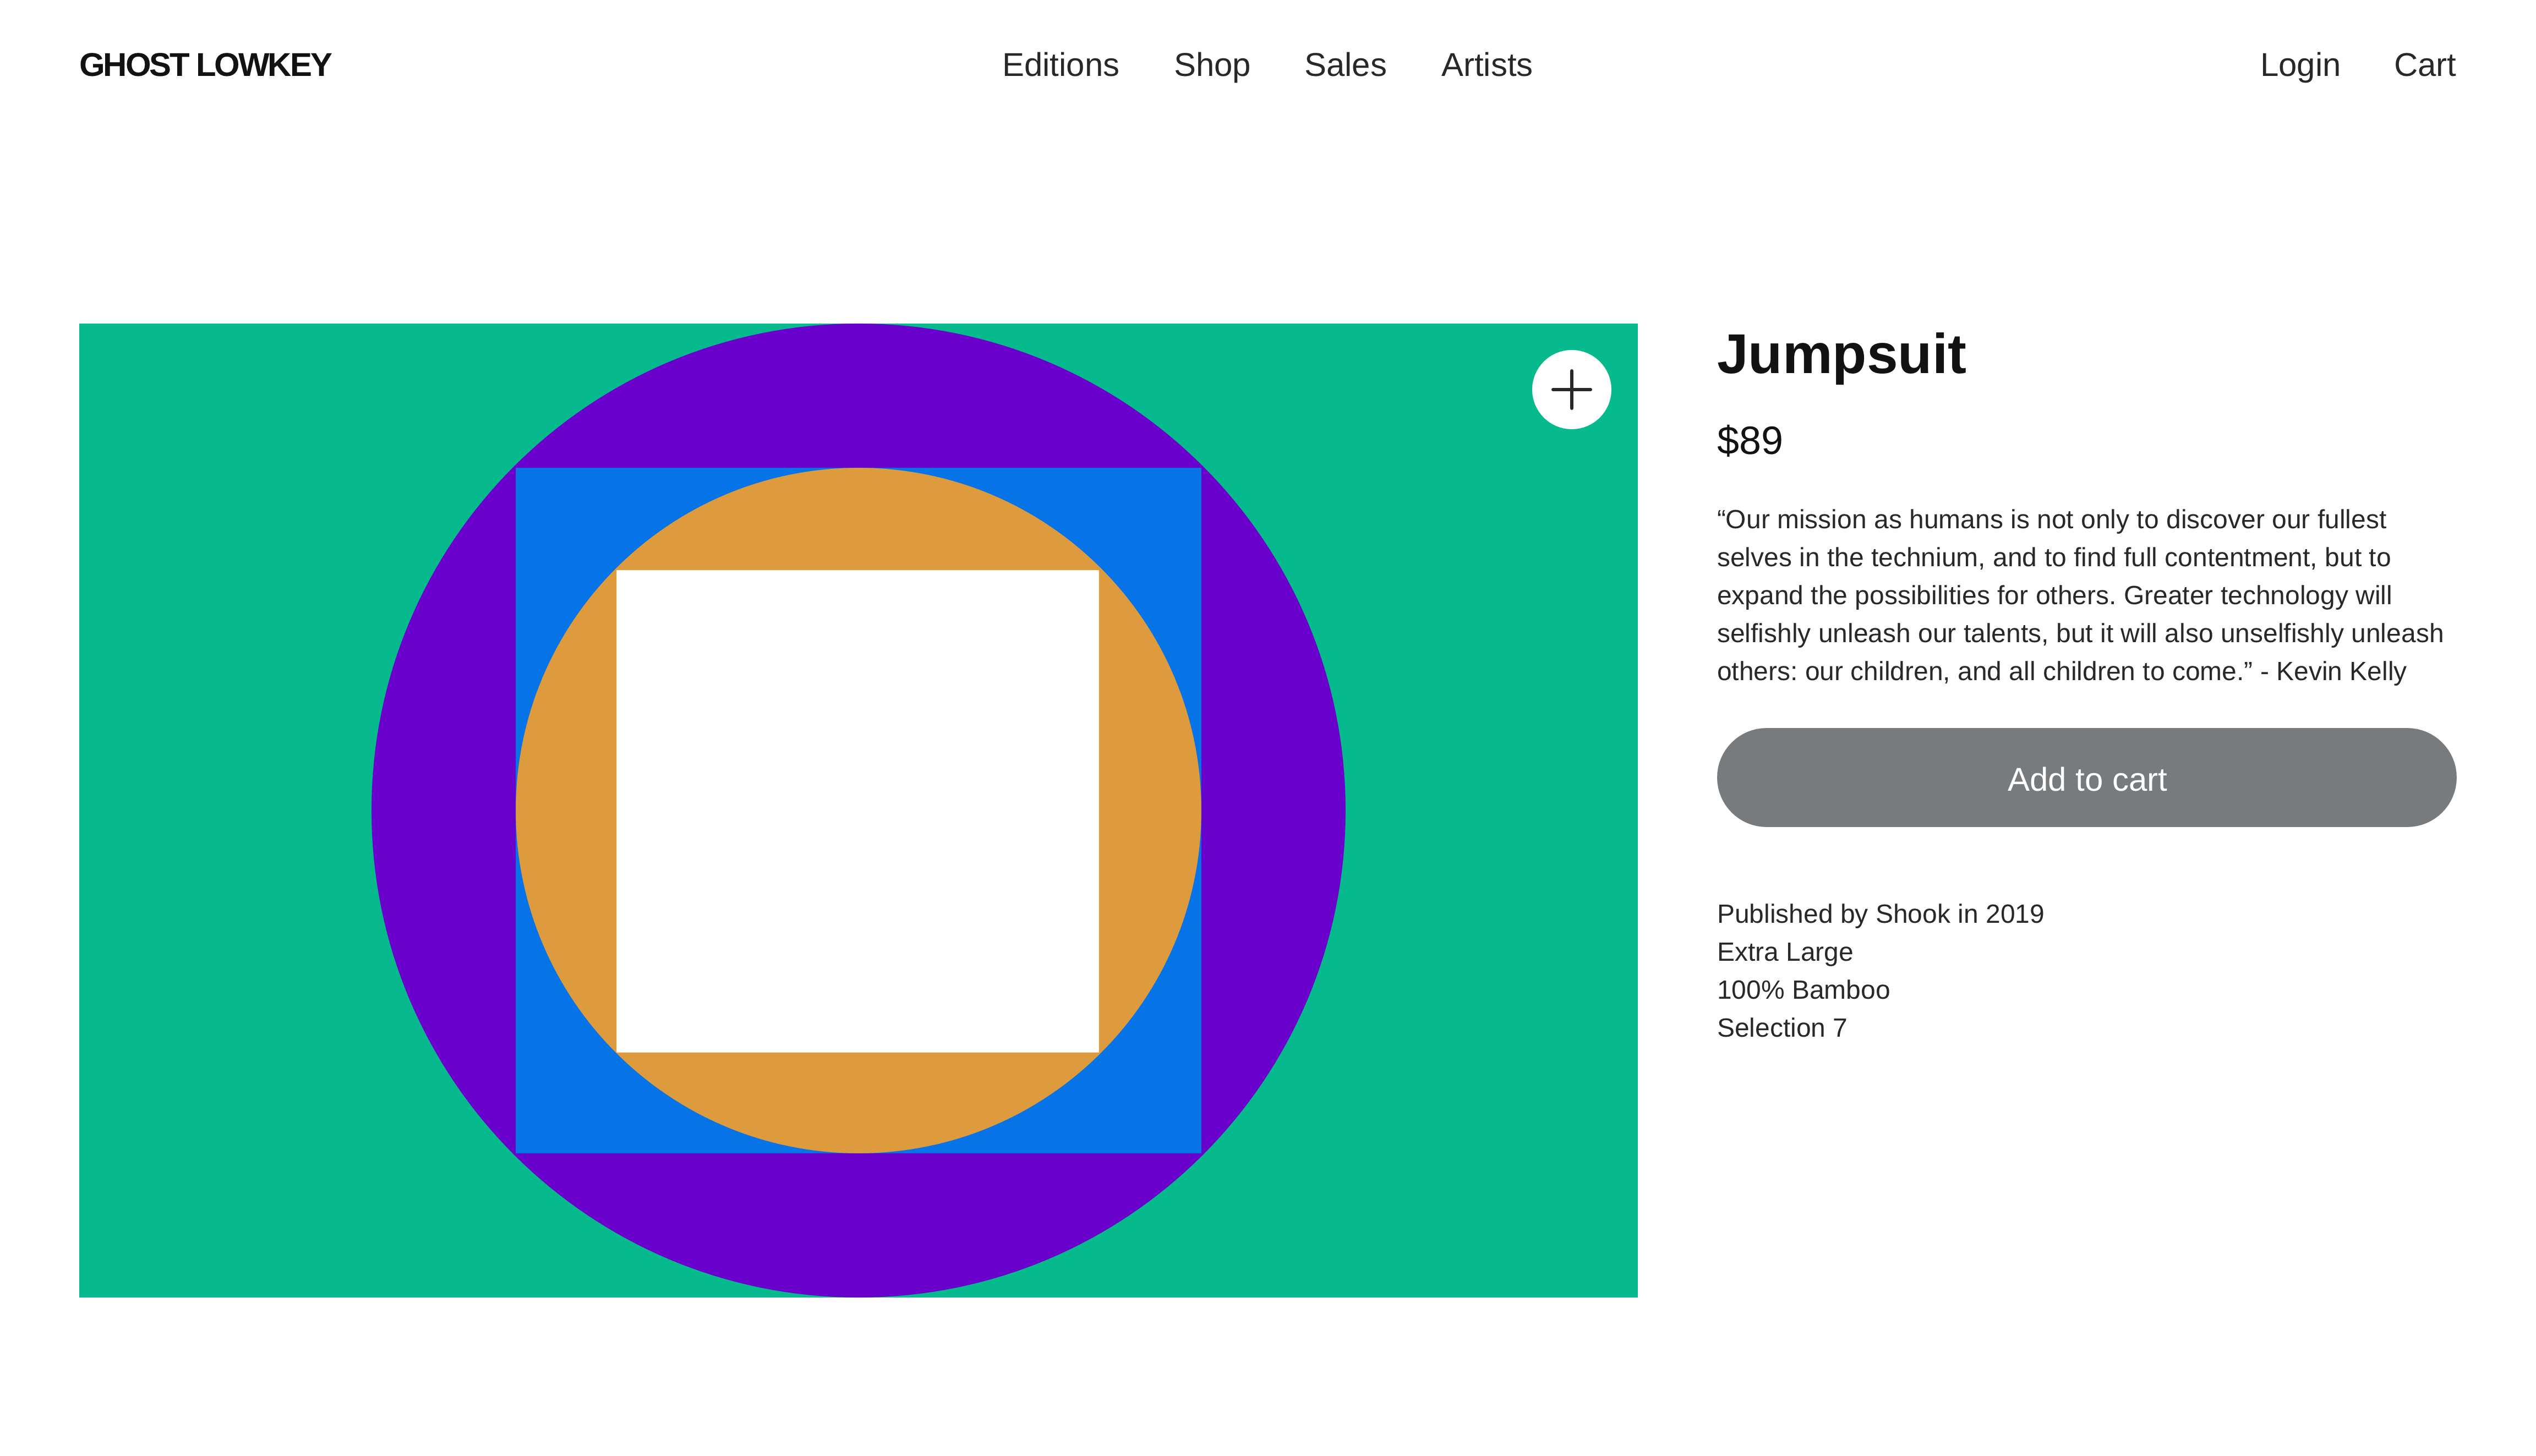Click the zoom/expand icon on artwork

[x=1570, y=390]
